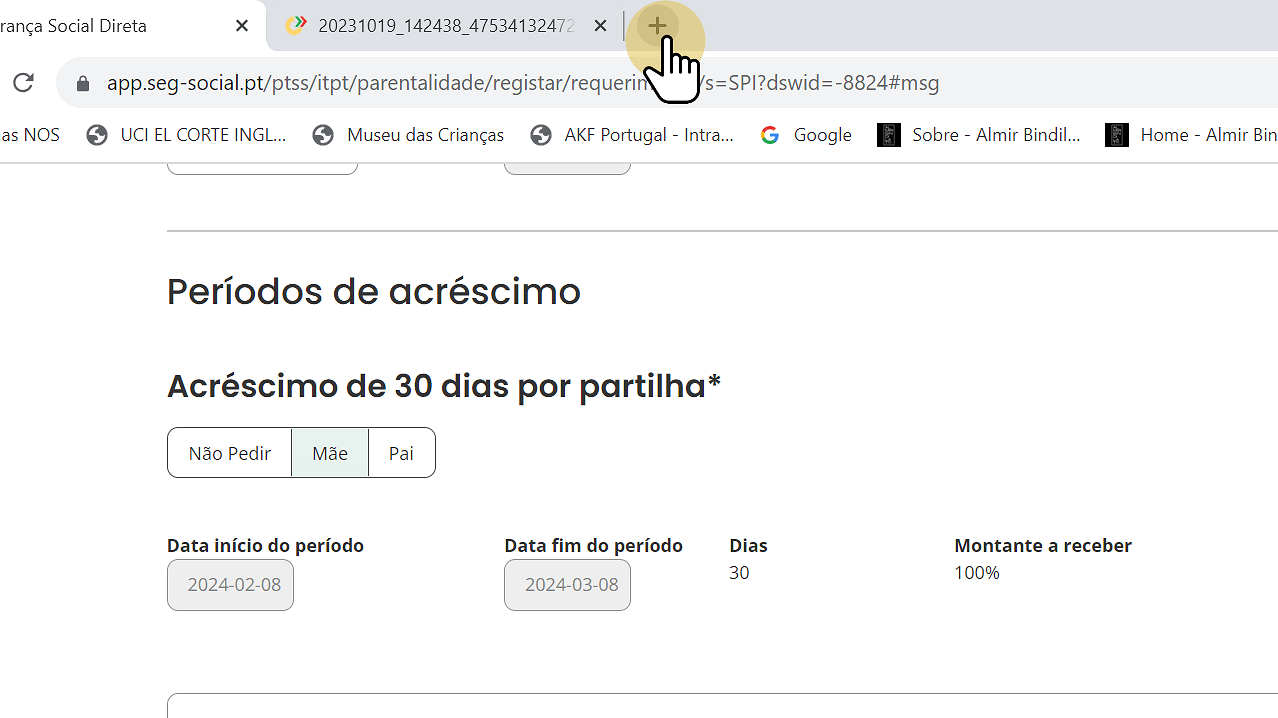The width and height of the screenshot is (1278, 718).
Task: Open Museu das Crianças bookmark
Action: pyautogui.click(x=408, y=135)
